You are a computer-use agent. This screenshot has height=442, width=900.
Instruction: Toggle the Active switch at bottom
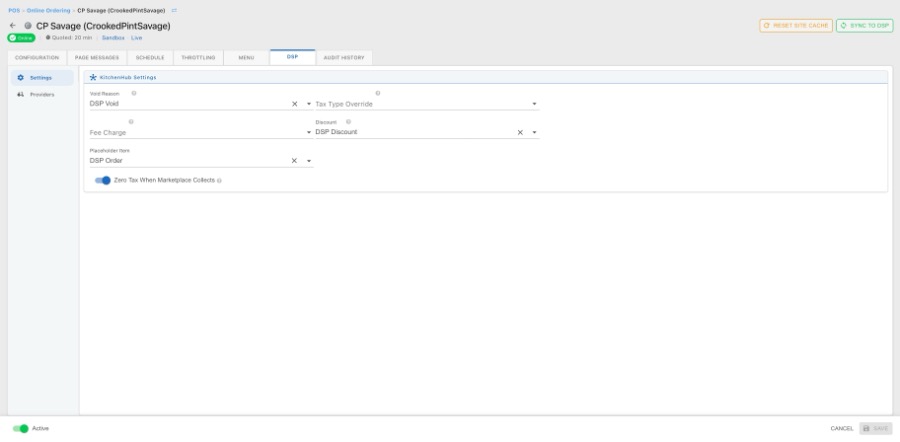pyautogui.click(x=20, y=428)
